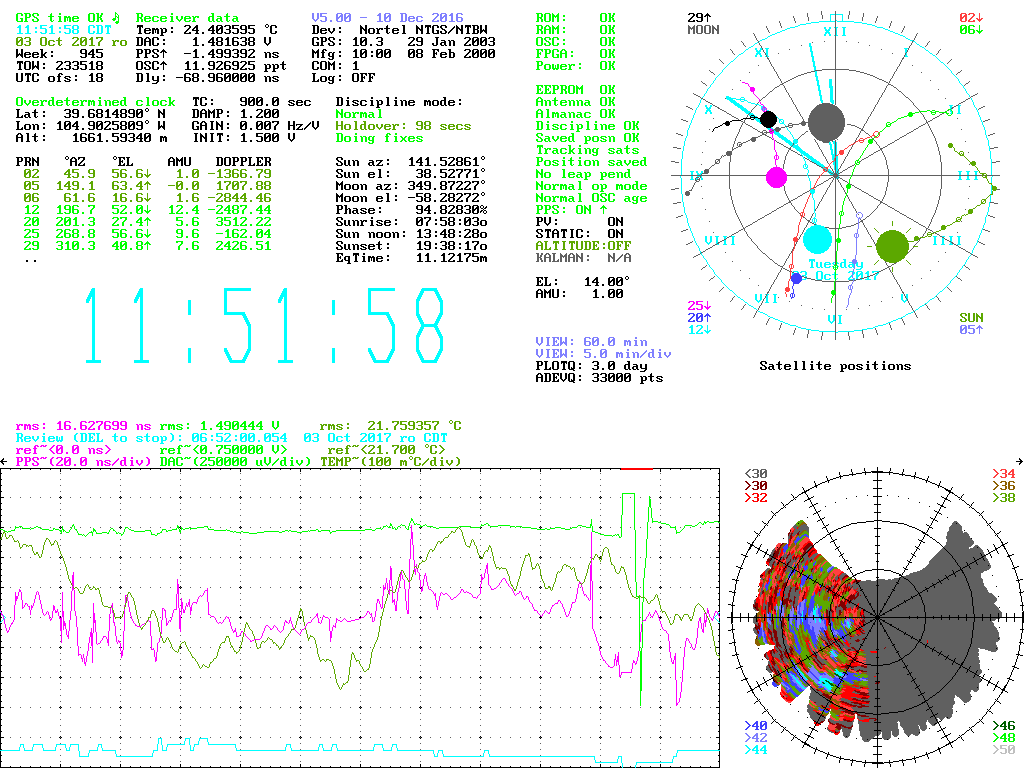The image size is (1024, 768).
Task: Click the XII numeral on the sky map
Action: pos(835,31)
